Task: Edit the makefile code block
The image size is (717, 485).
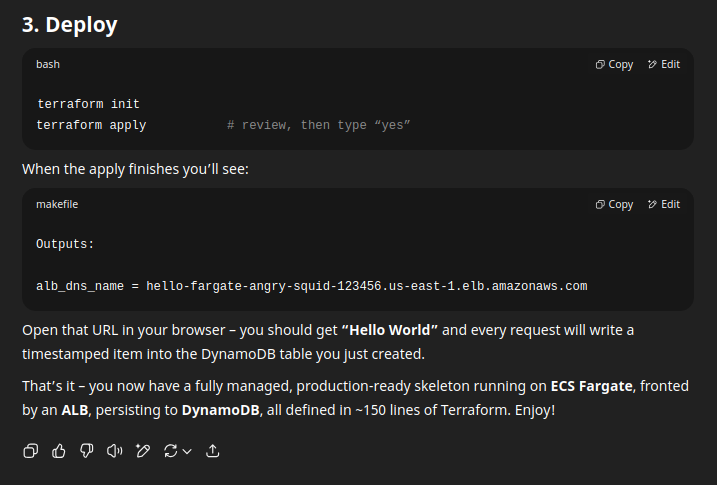Action: 664,204
